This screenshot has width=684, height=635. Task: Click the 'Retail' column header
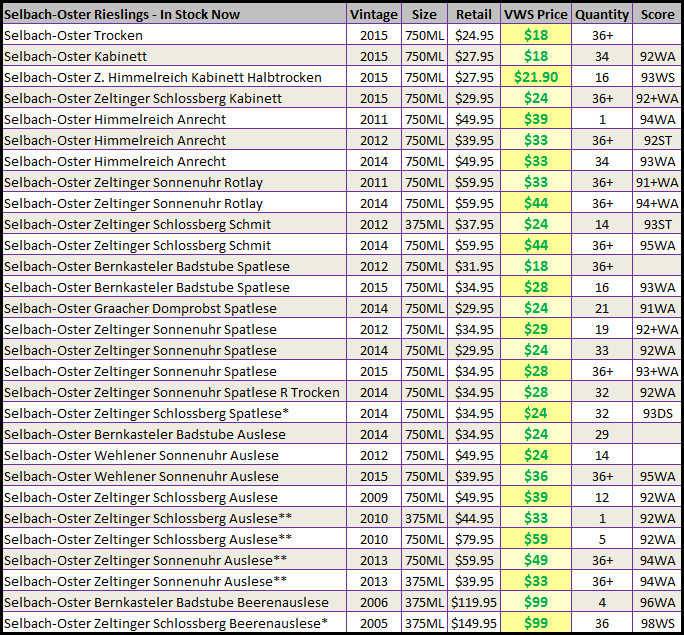coord(474,14)
